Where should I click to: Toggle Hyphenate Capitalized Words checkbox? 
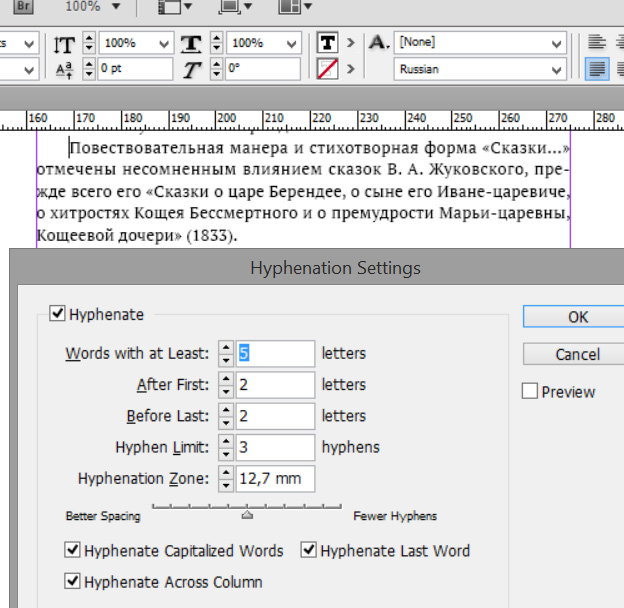click(73, 551)
